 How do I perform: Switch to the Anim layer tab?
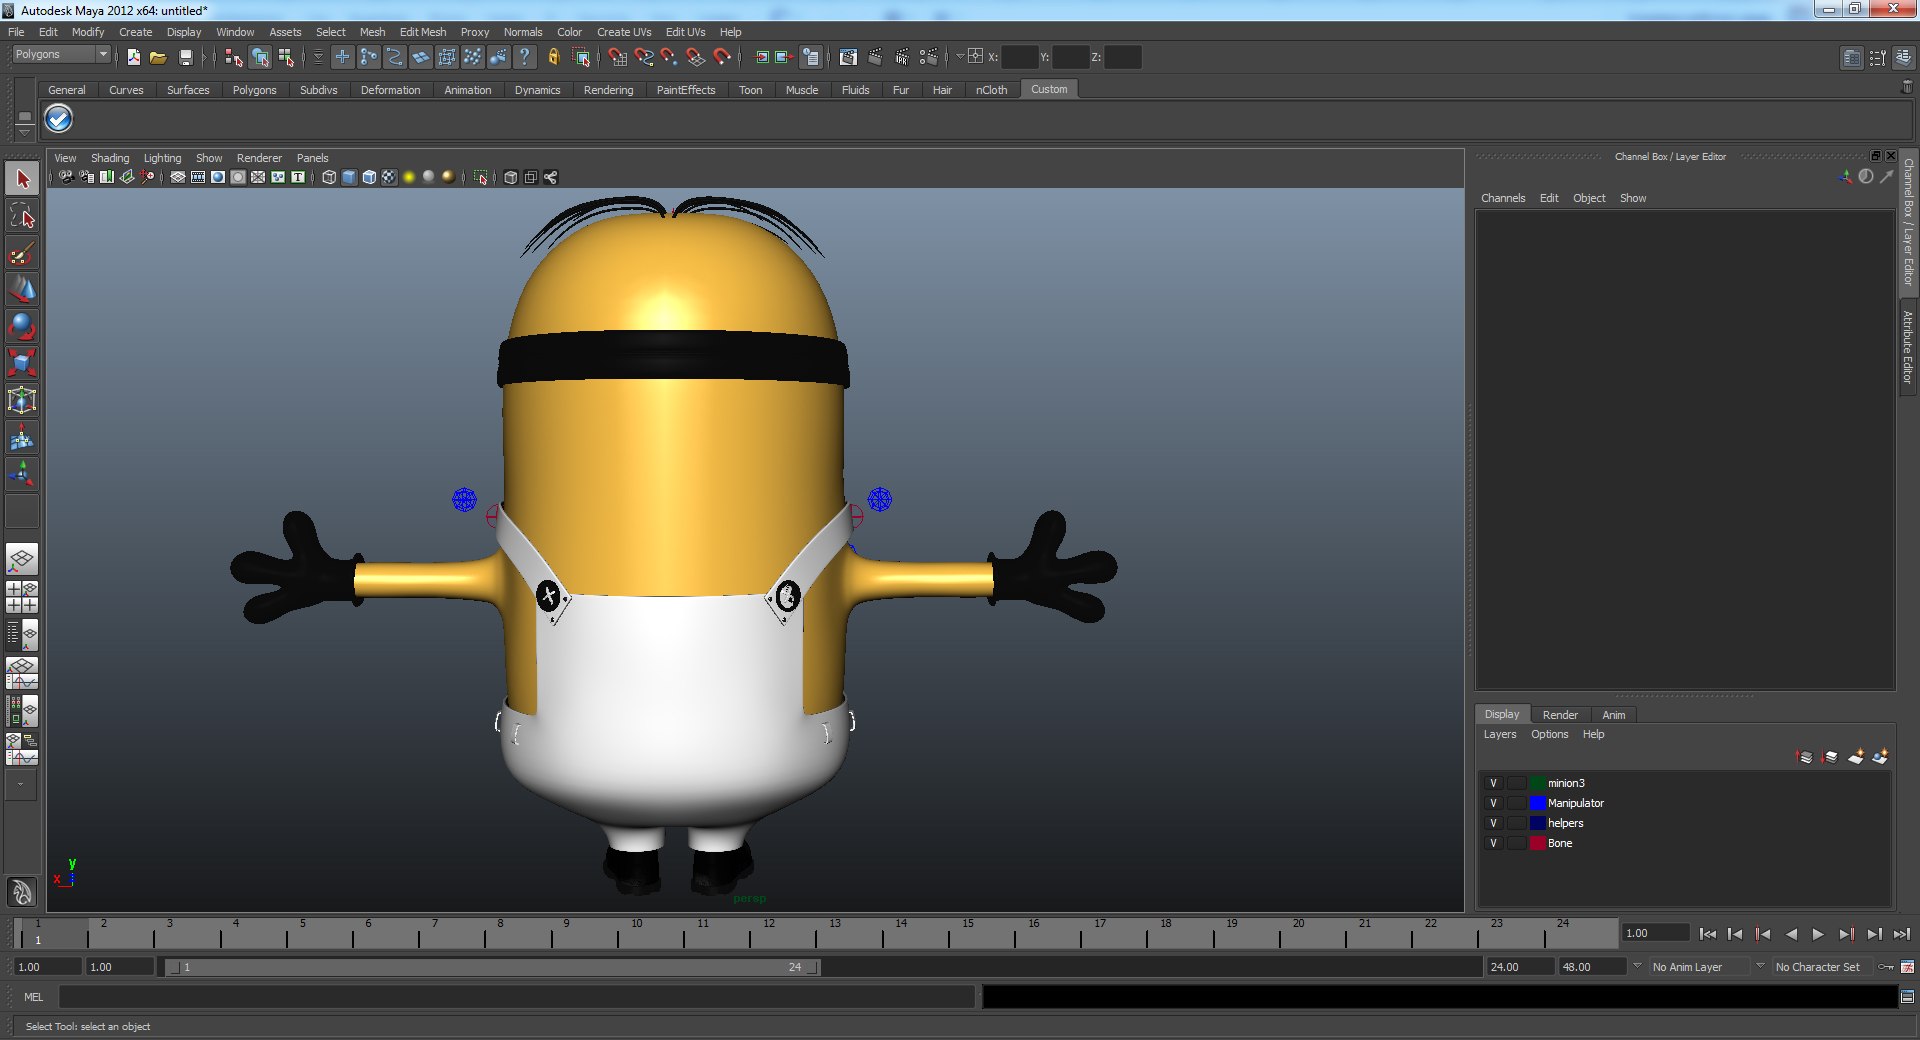[1613, 715]
